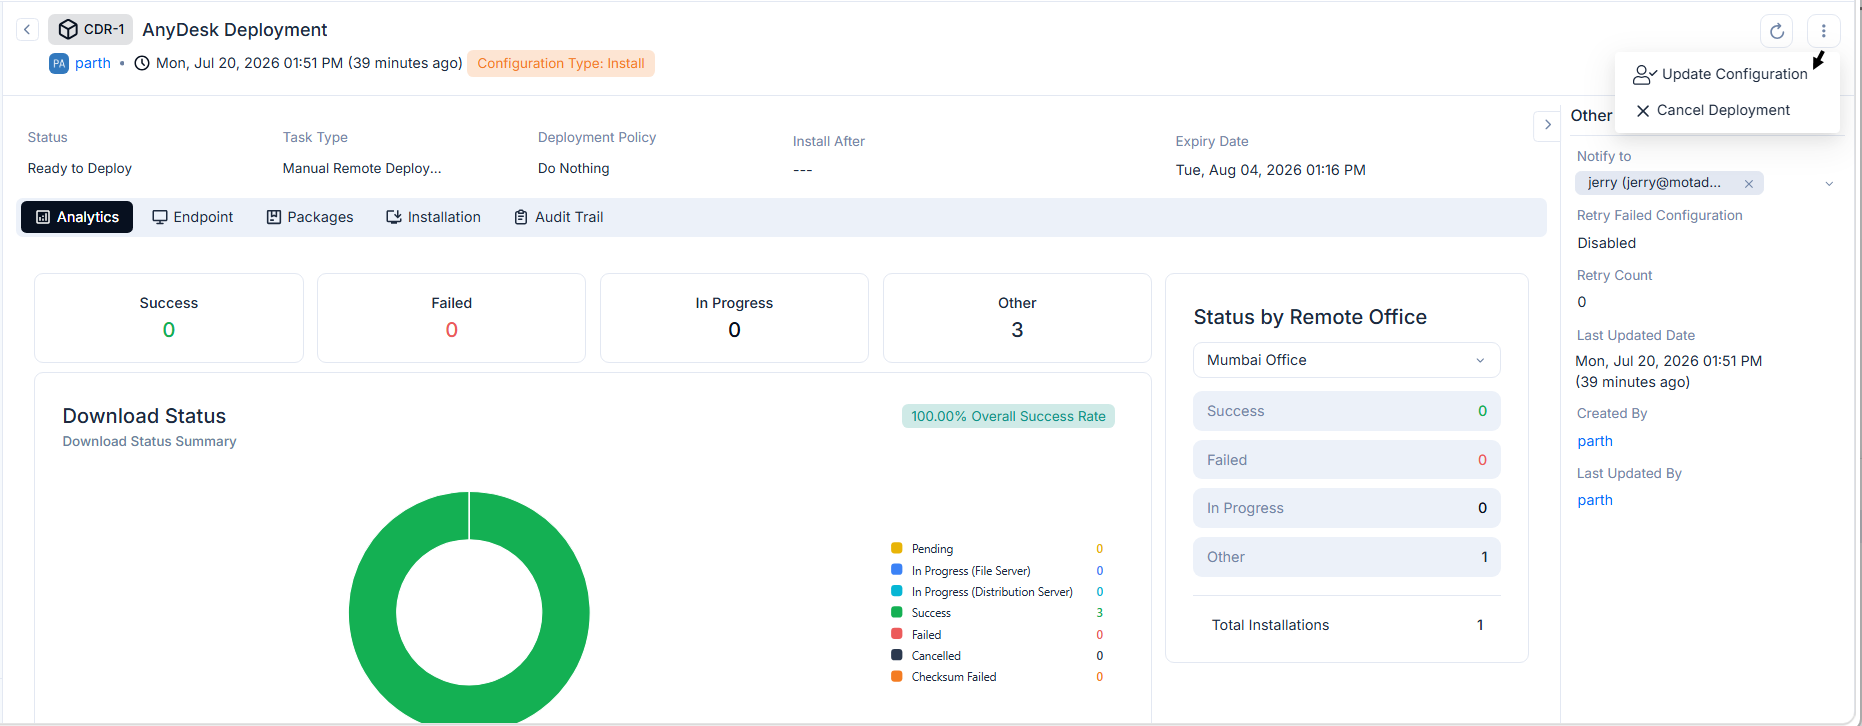The image size is (1862, 726).
Task: Click the back arrow button
Action: point(27,29)
